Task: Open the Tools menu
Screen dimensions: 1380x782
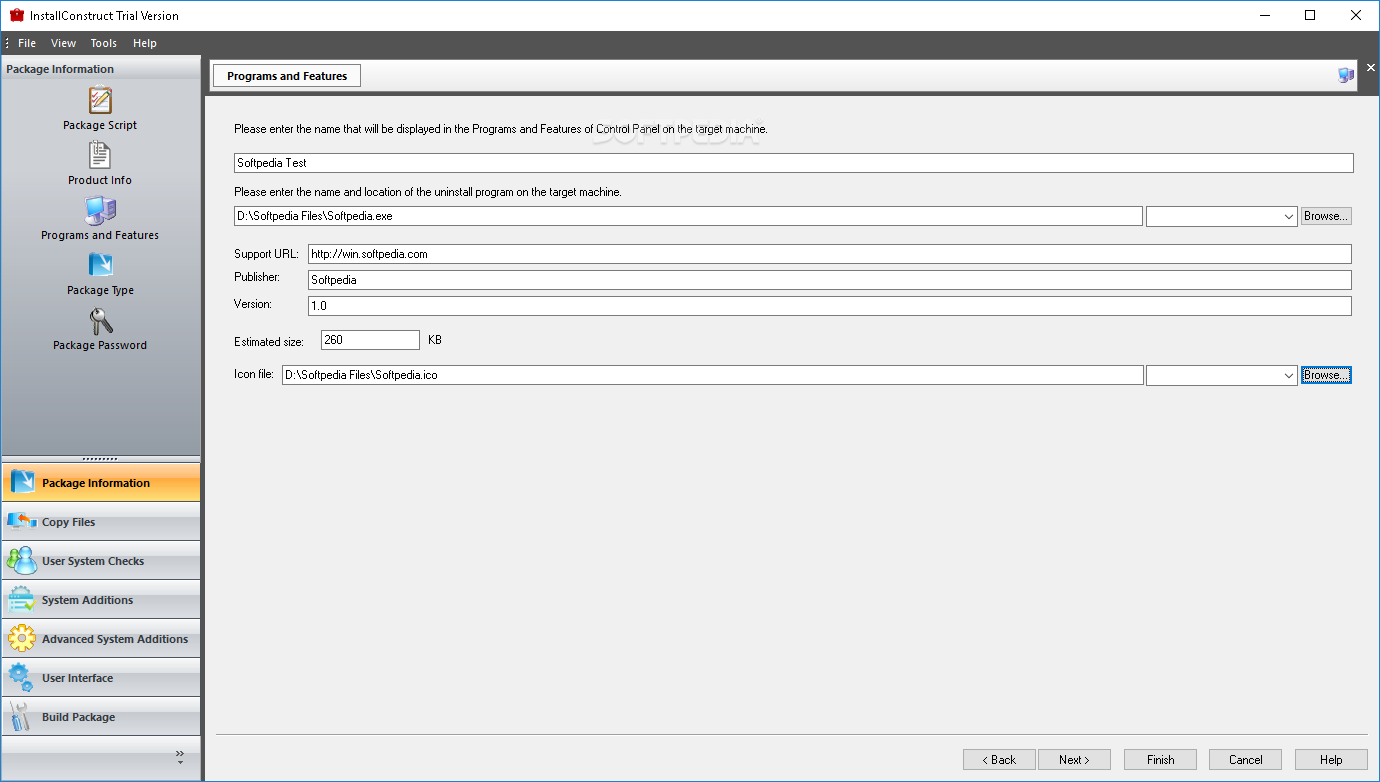Action: coord(104,43)
